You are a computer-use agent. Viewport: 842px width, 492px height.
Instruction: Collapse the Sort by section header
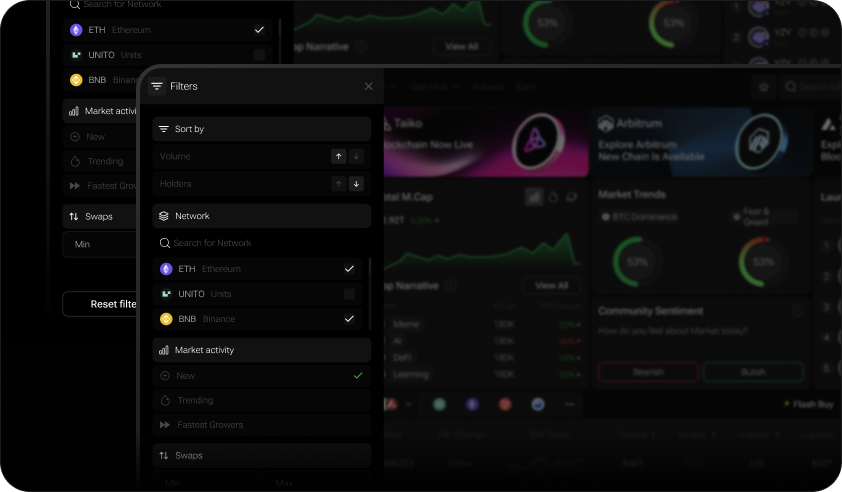pos(261,129)
